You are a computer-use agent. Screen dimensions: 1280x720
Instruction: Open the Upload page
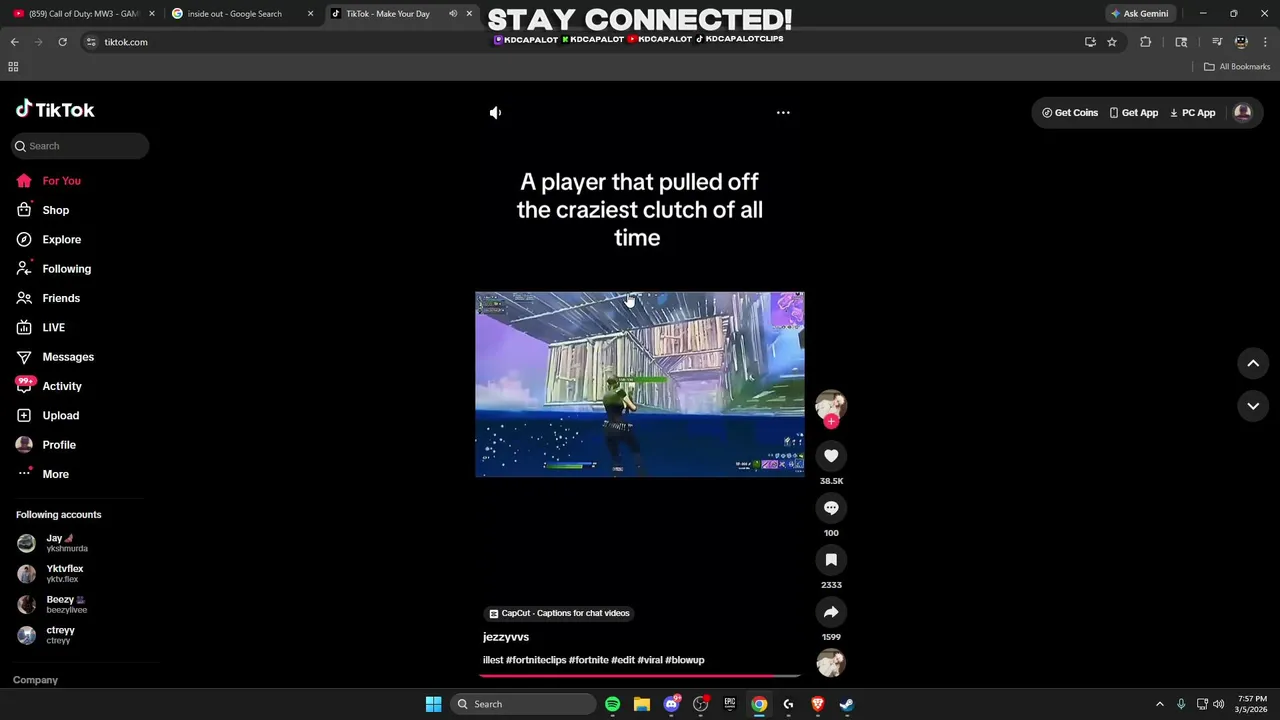[x=60, y=416]
